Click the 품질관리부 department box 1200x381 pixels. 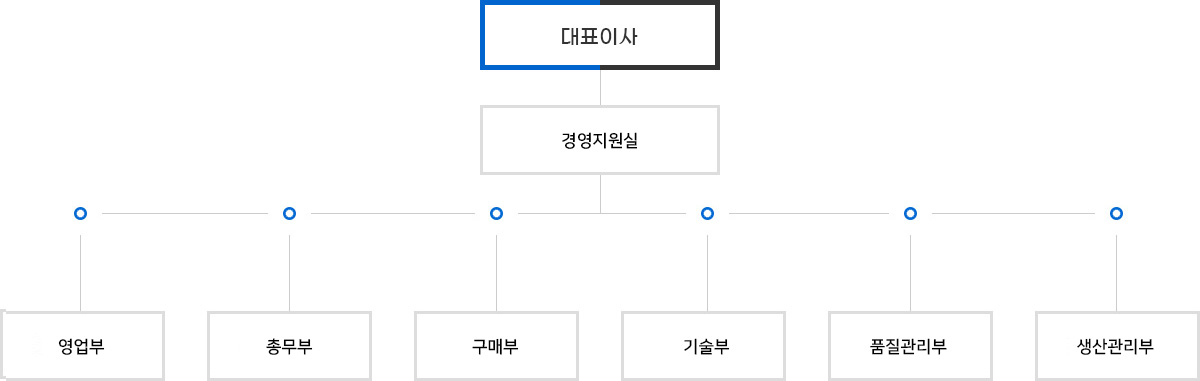coord(910,346)
